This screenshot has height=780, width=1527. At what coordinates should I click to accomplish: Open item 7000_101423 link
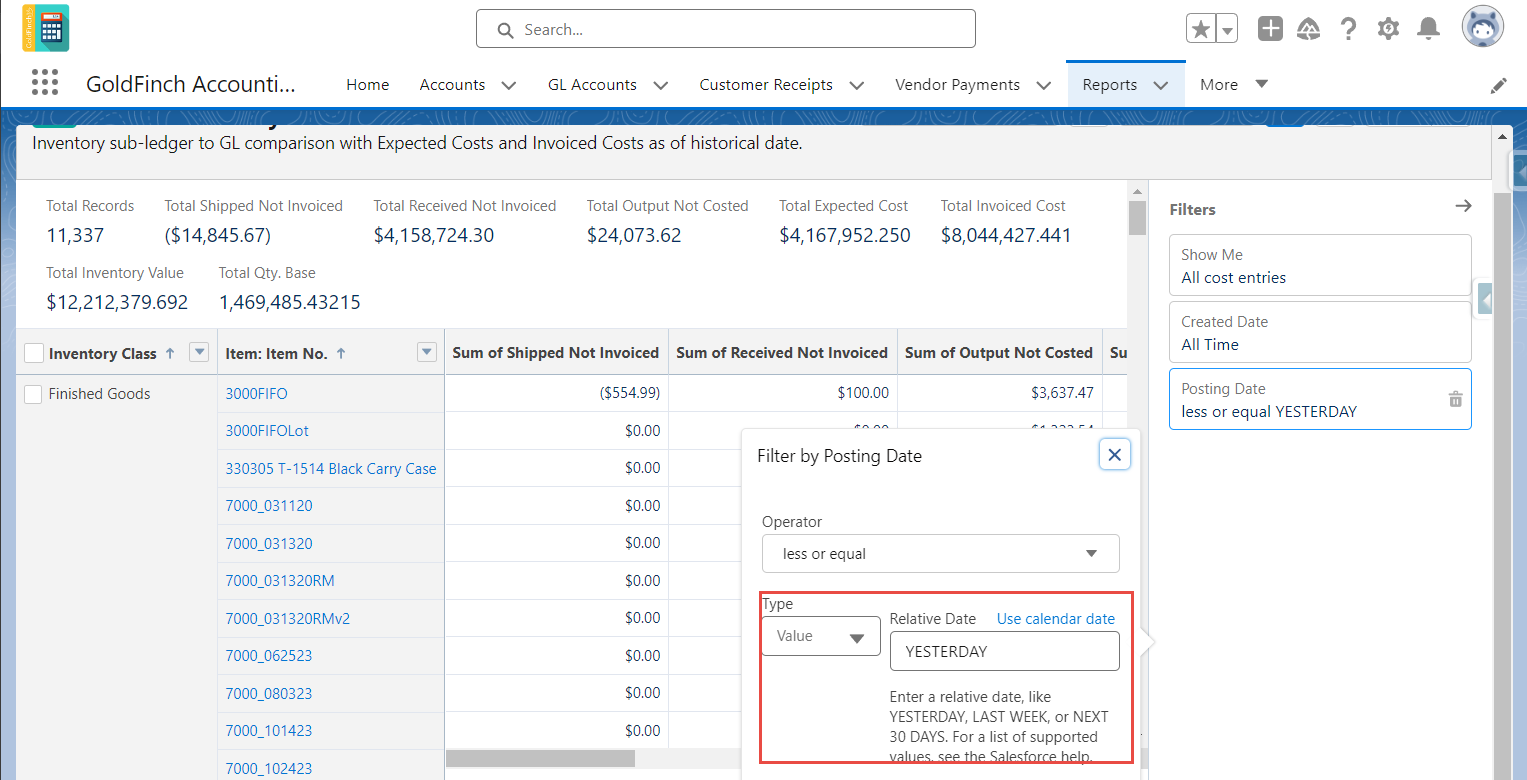[x=269, y=731]
